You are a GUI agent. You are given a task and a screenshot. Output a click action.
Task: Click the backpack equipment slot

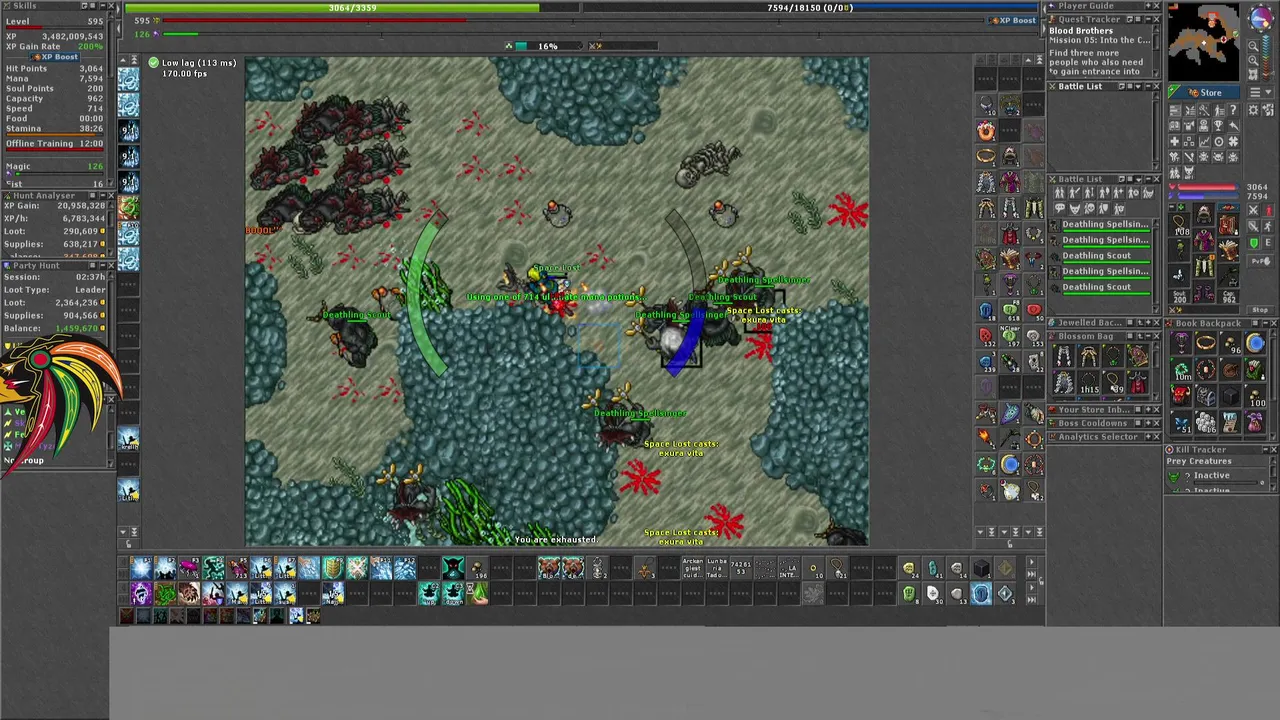click(1228, 225)
